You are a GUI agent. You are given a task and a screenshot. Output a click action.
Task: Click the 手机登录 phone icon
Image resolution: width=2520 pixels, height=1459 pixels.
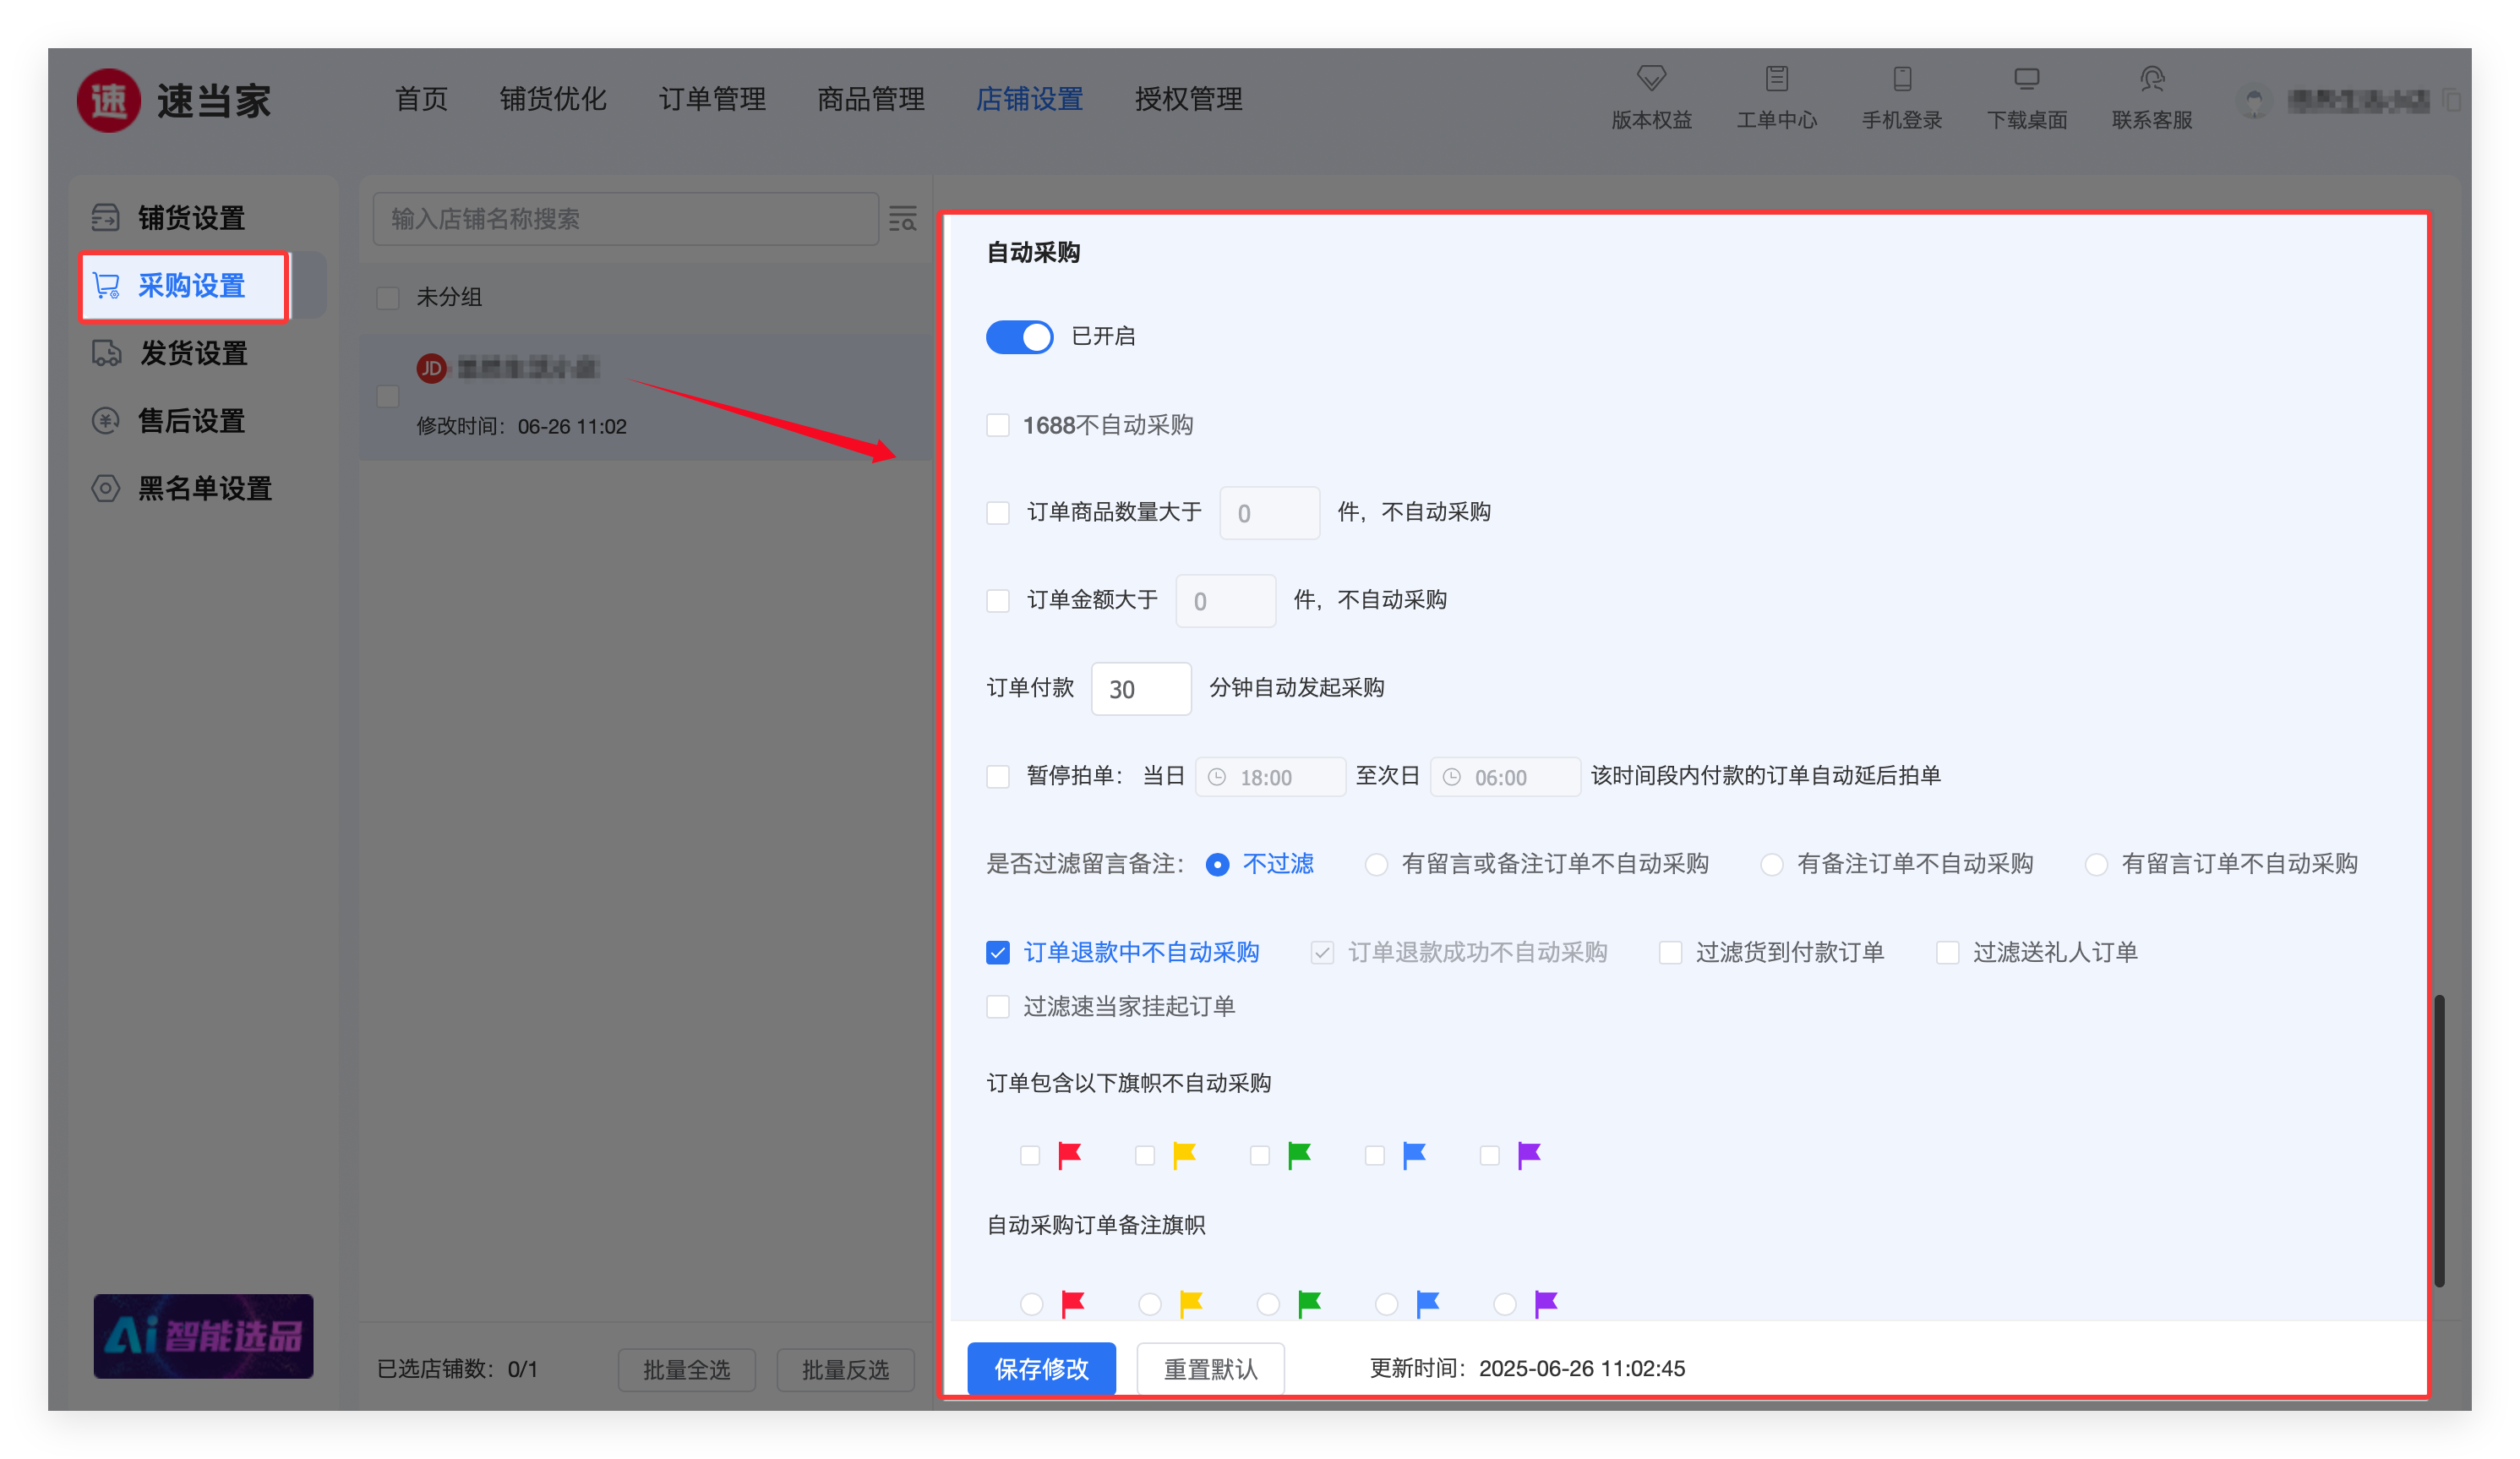click(1901, 79)
